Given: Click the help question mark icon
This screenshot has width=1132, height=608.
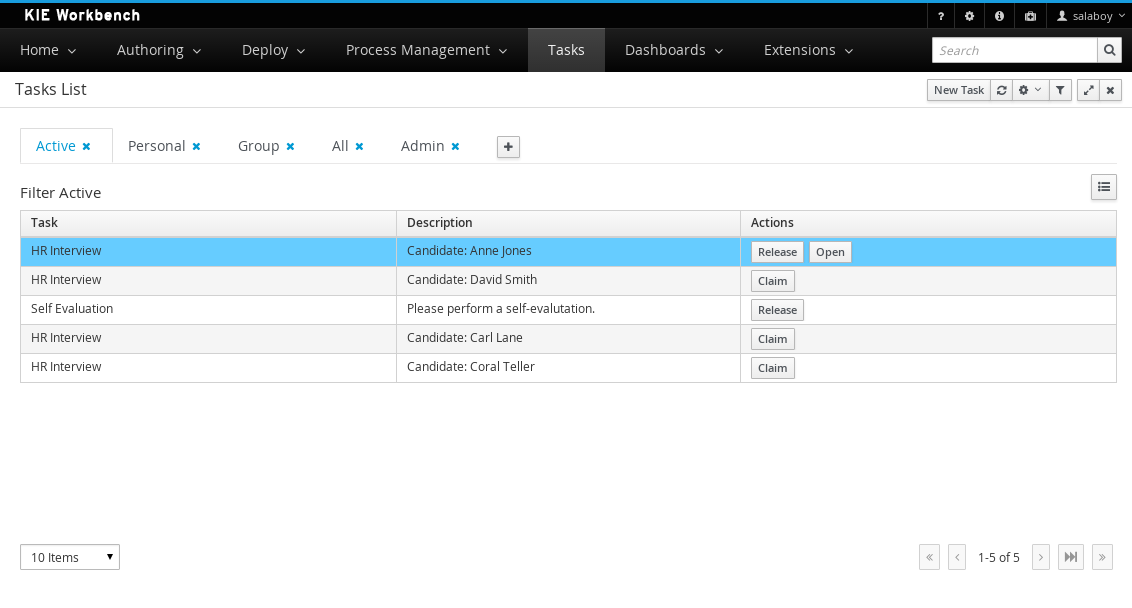Looking at the screenshot, I should pos(941,17).
